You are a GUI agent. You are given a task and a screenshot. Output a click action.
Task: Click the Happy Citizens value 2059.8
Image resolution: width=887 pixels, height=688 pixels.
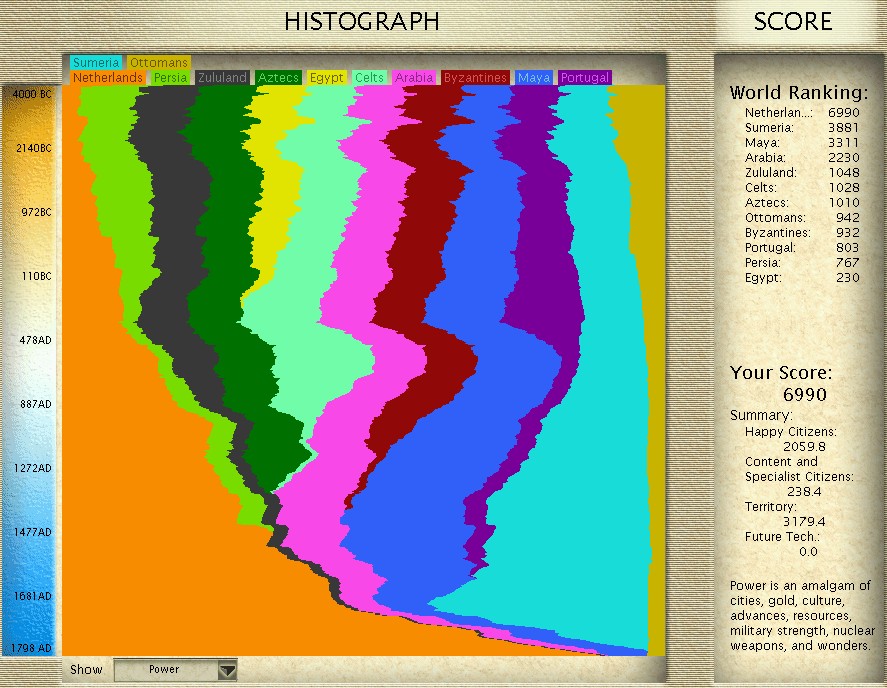pos(804,446)
